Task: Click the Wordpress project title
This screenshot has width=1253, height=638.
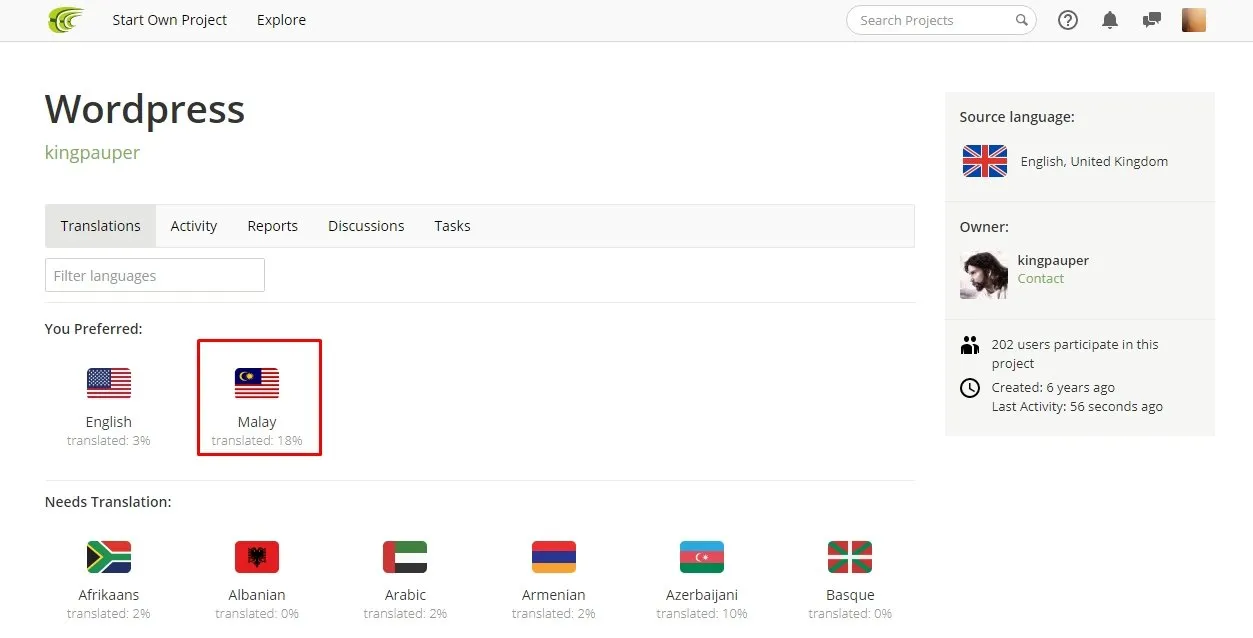Action: (x=145, y=109)
